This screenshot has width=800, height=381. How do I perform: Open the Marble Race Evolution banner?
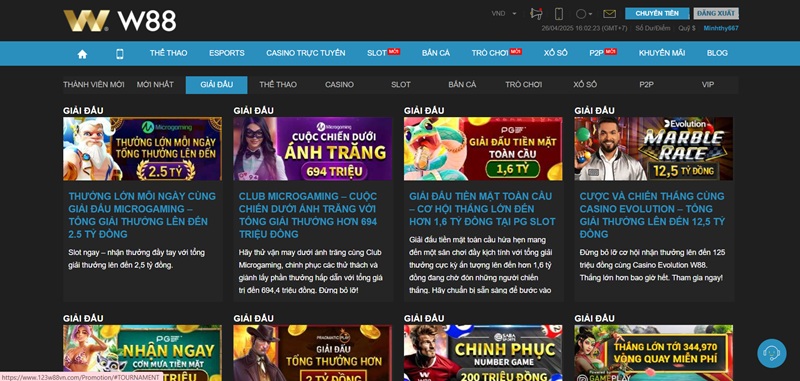pos(654,149)
